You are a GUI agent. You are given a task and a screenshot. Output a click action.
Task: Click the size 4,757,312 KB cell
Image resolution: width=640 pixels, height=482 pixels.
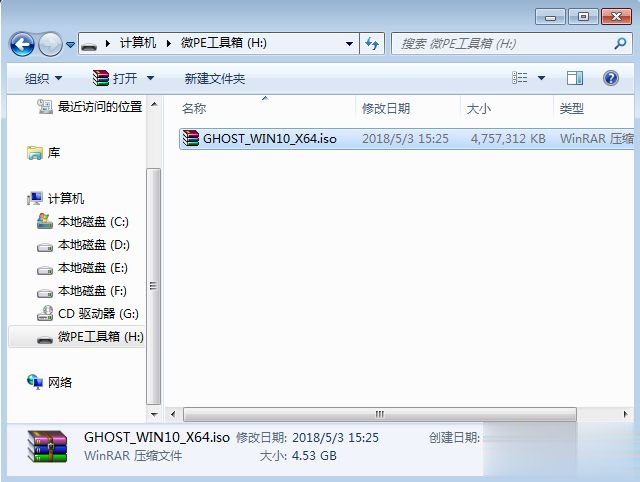508,139
